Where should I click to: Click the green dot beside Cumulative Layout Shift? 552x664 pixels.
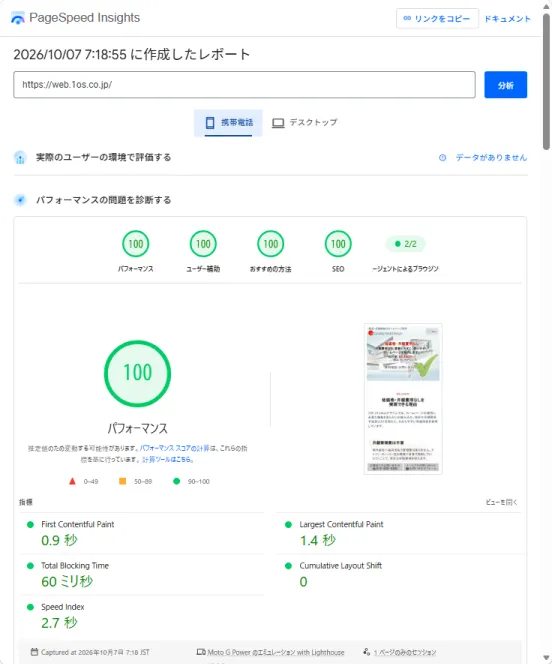pos(288,566)
